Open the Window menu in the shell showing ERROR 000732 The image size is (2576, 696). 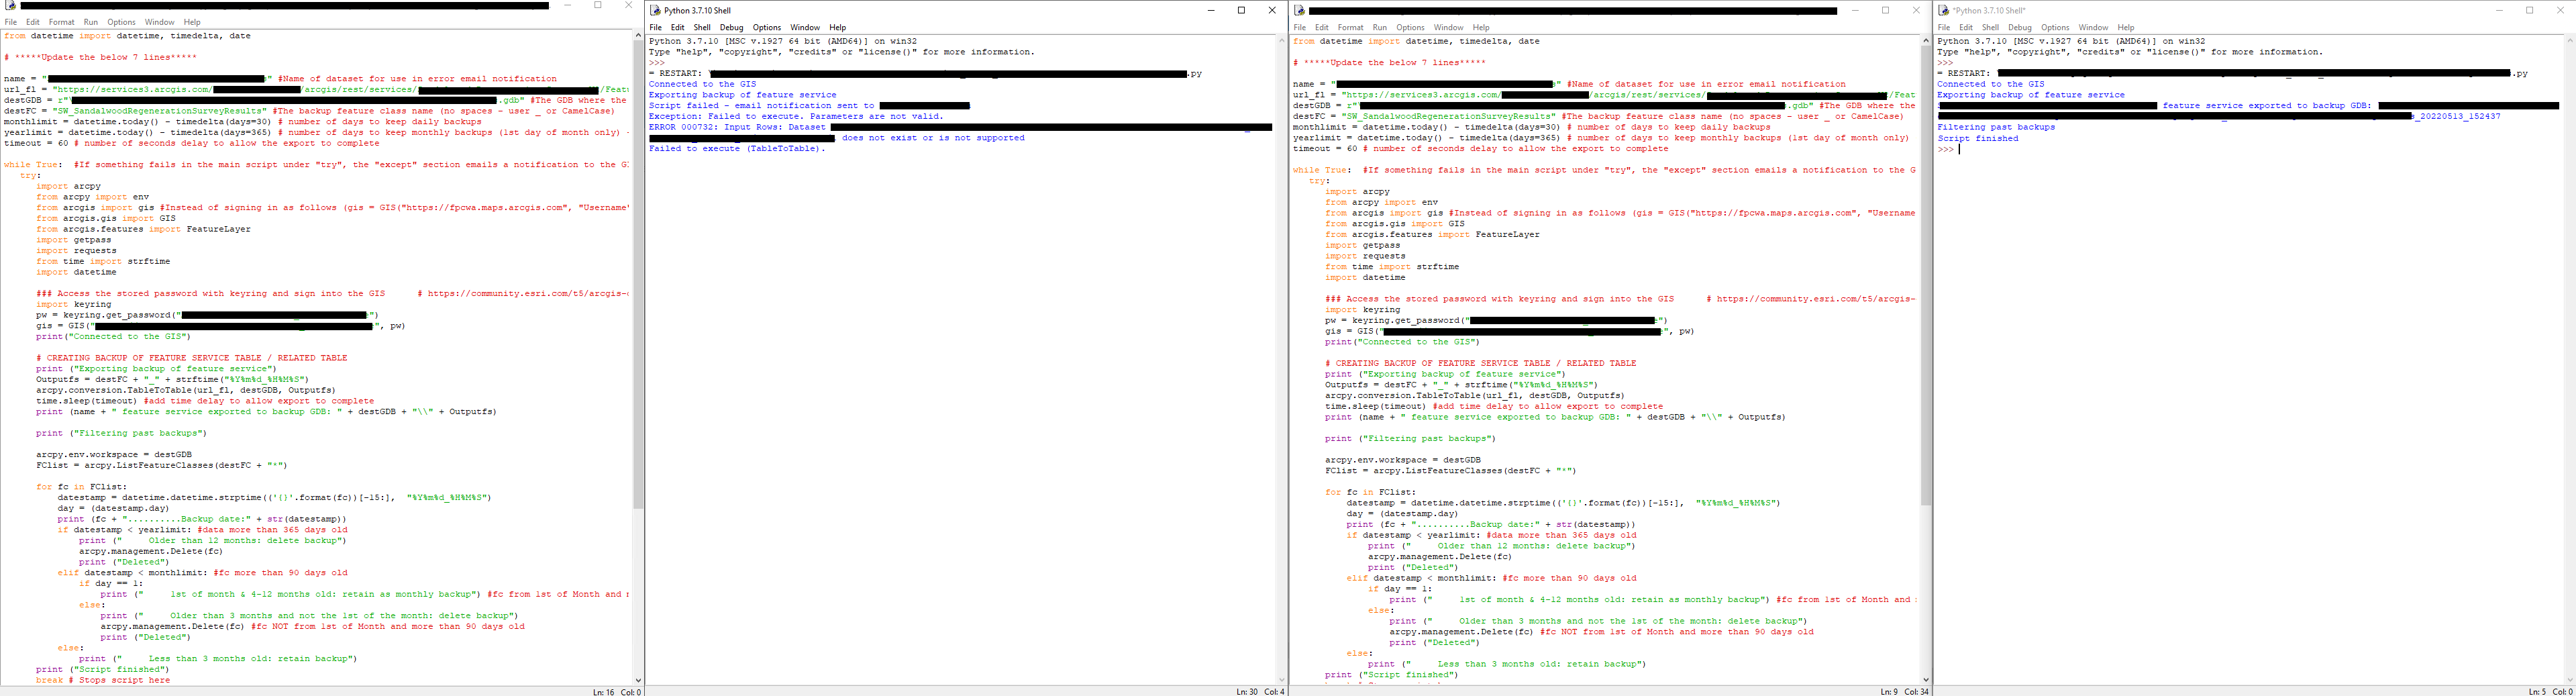pyautogui.click(x=805, y=28)
